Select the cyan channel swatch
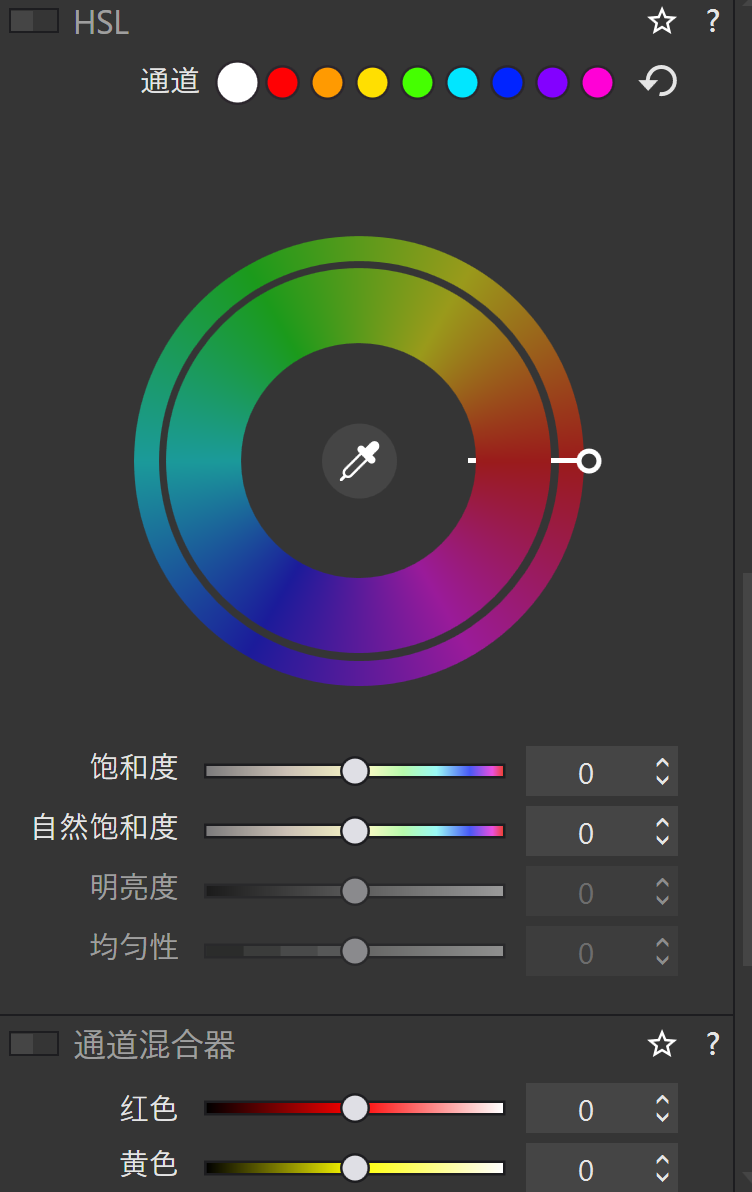Viewport: 752px width, 1192px height. point(462,82)
